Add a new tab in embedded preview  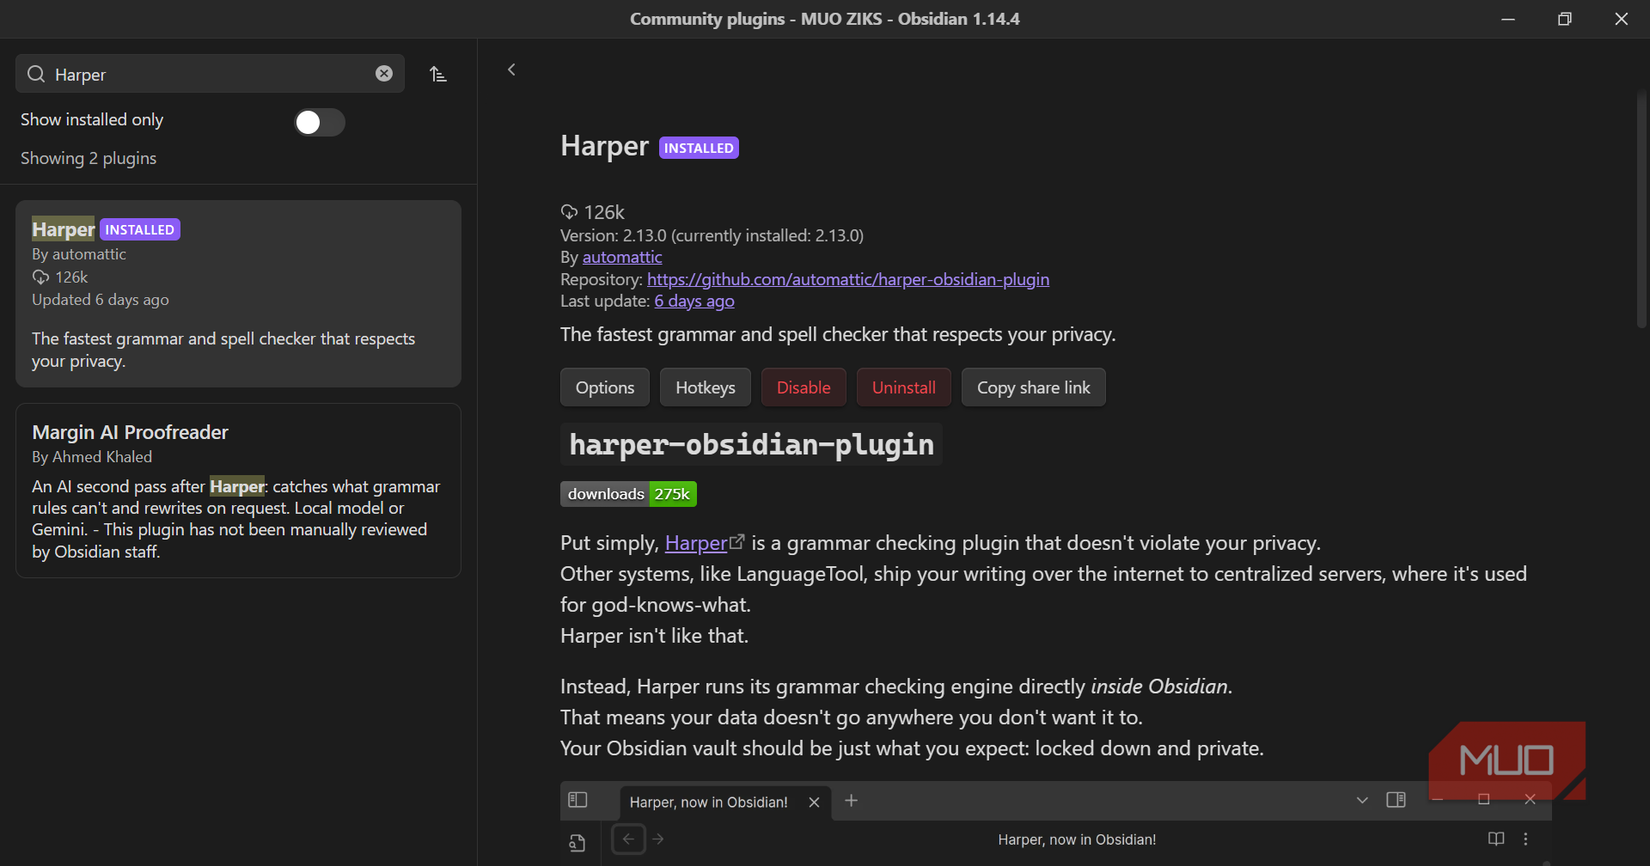click(x=851, y=800)
